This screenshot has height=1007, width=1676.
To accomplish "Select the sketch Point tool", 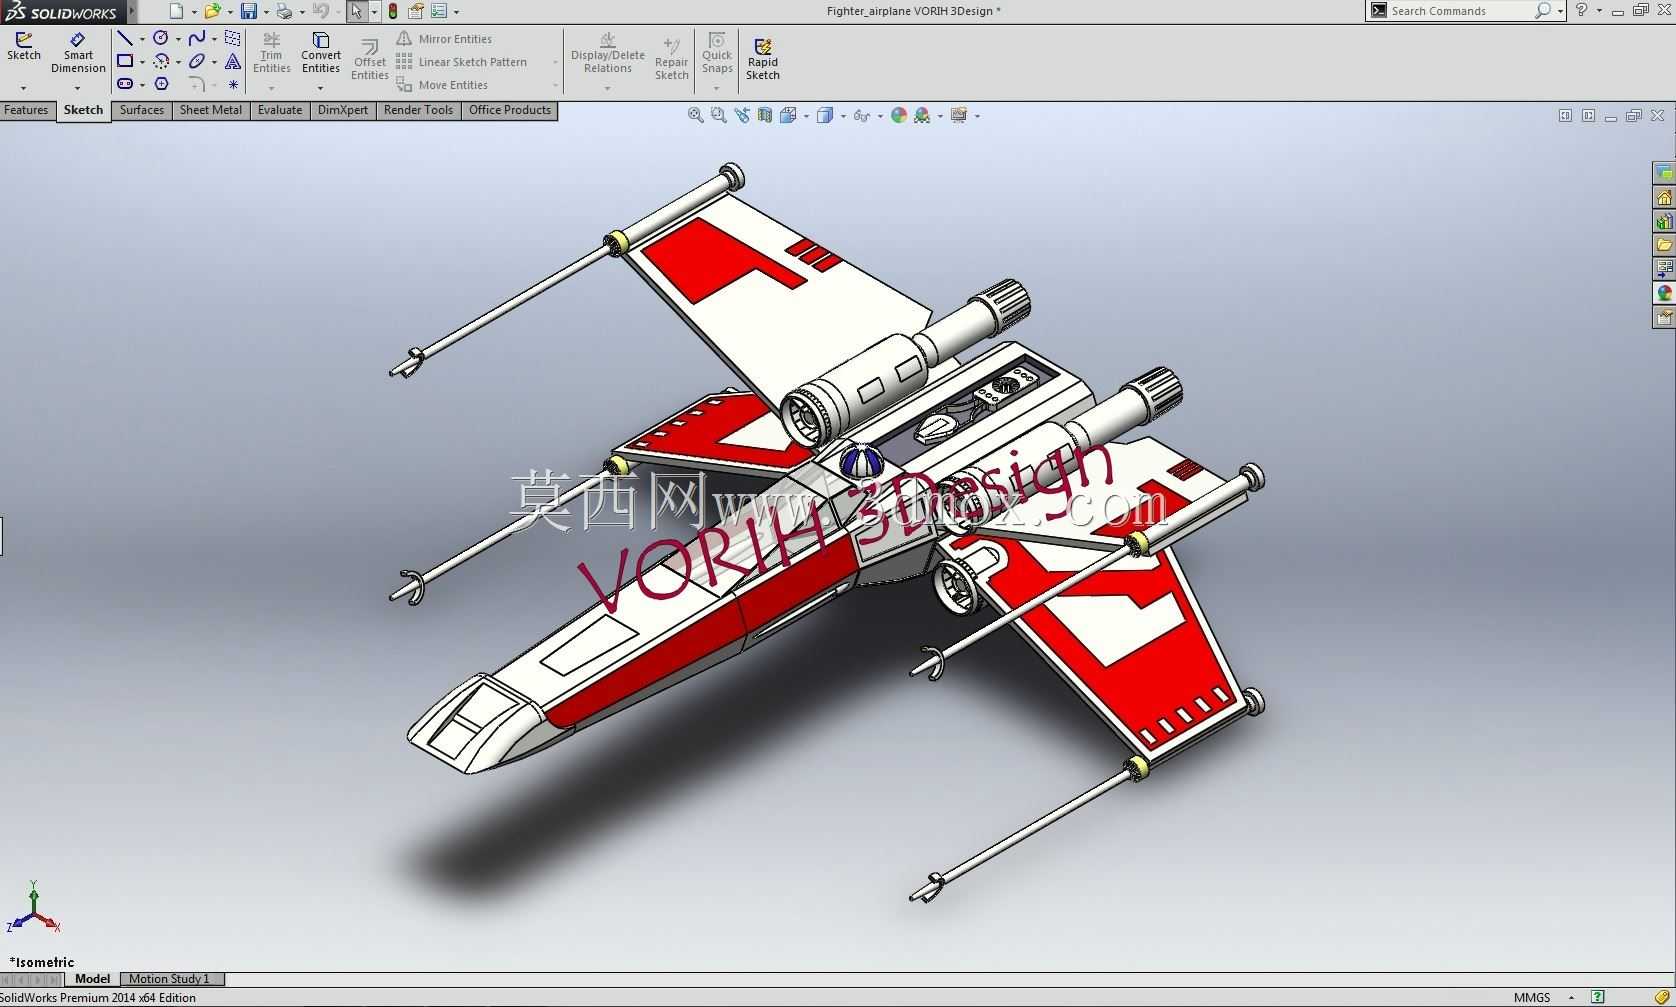I will (x=233, y=85).
